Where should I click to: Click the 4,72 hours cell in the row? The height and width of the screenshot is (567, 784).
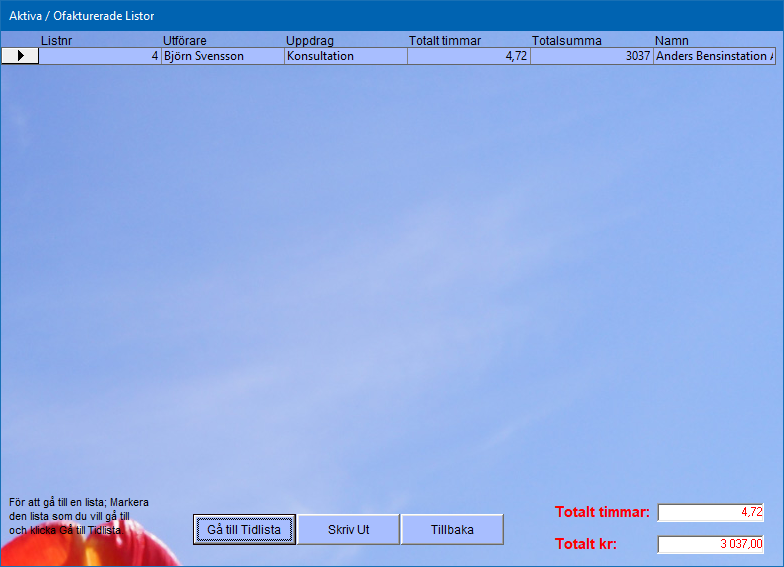pos(468,56)
